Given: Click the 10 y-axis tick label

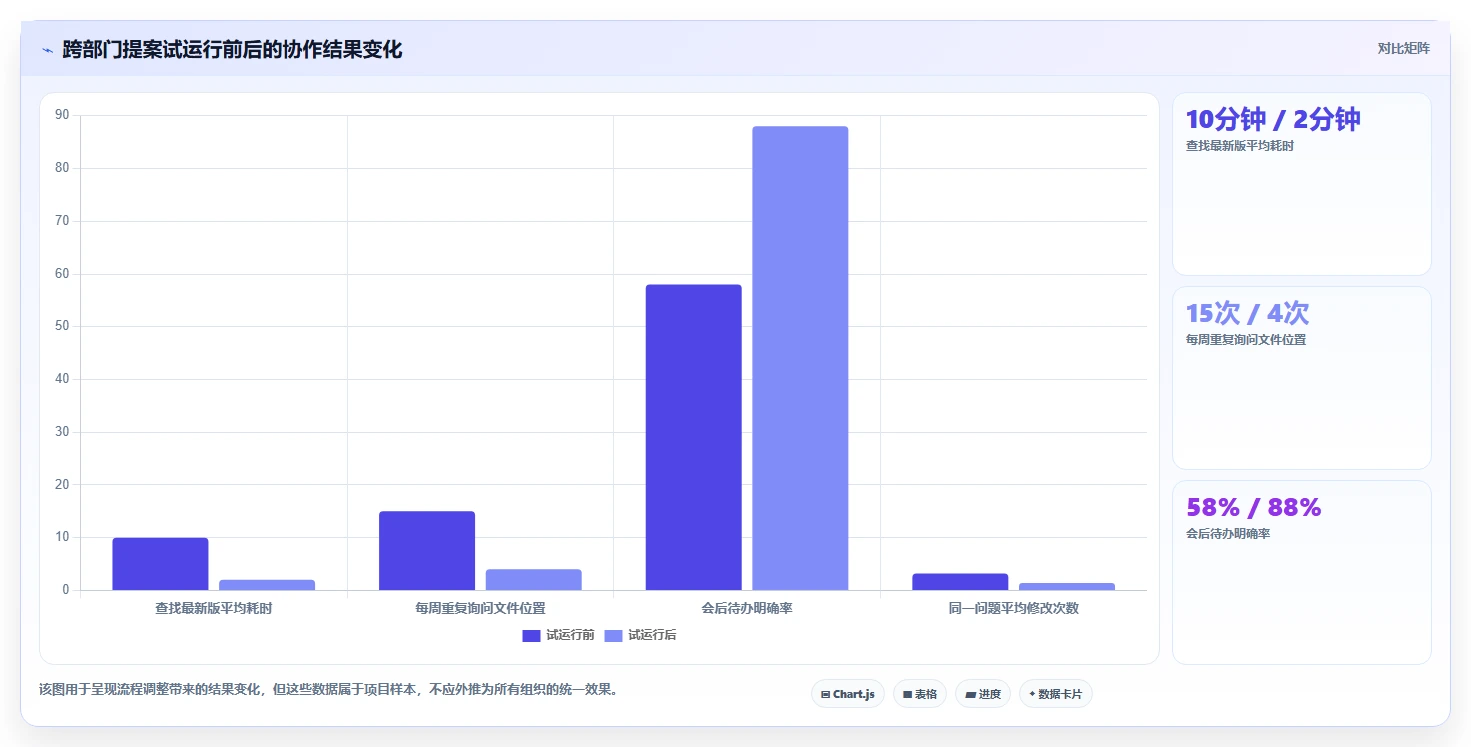Looking at the screenshot, I should click(62, 537).
